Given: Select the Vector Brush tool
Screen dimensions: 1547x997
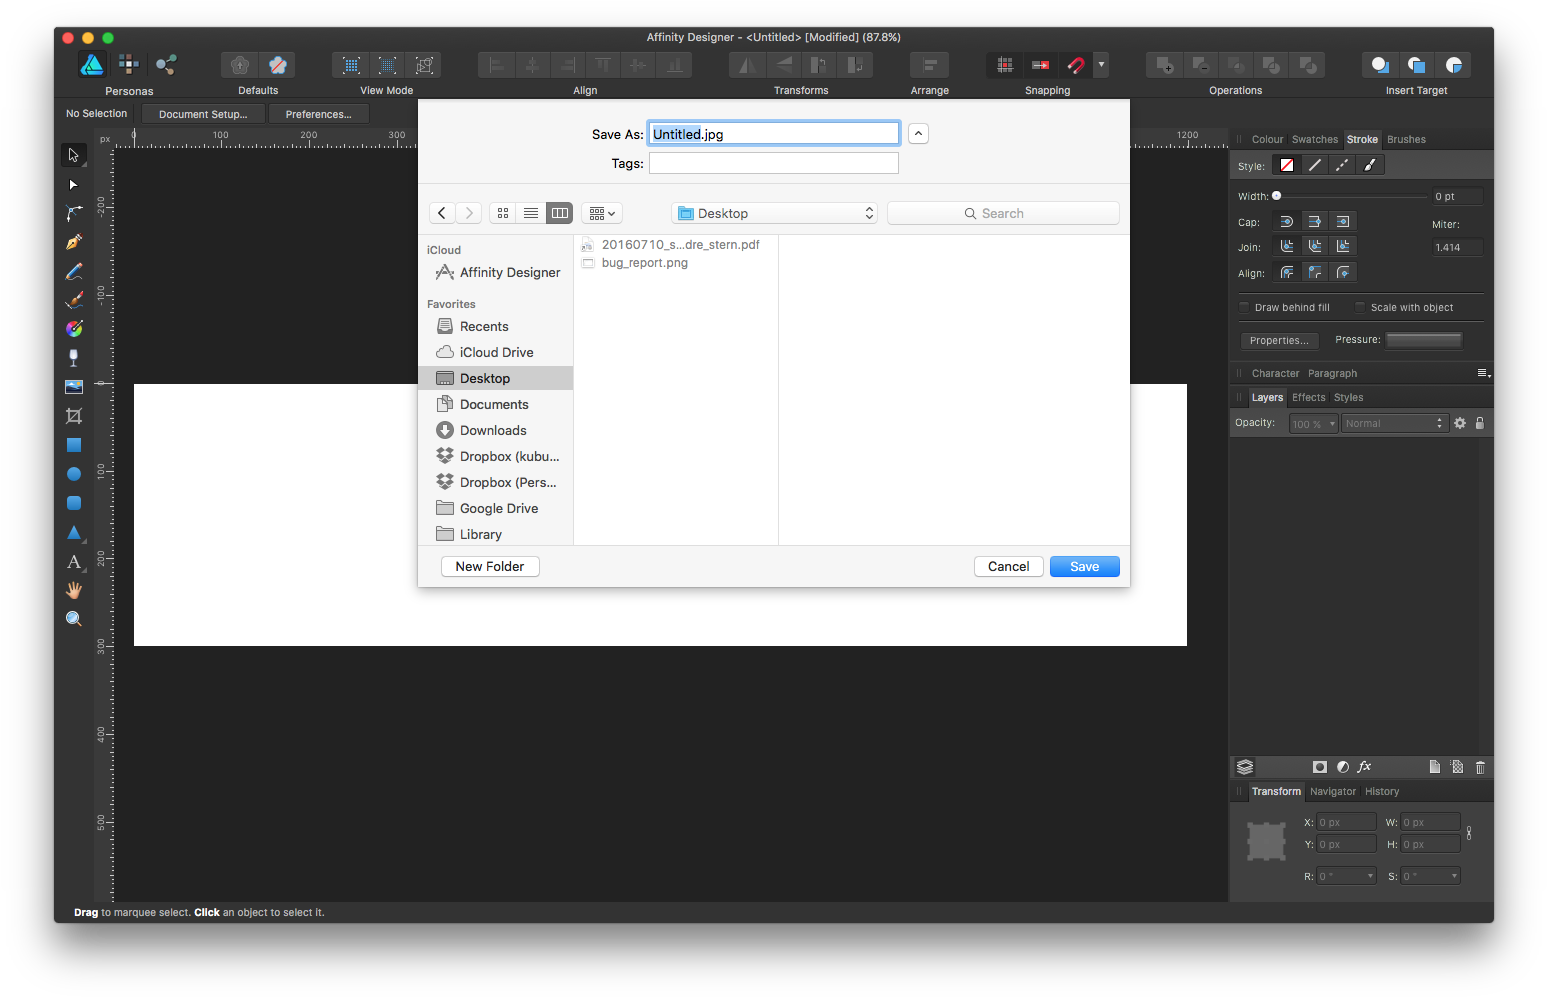Looking at the screenshot, I should tap(74, 300).
